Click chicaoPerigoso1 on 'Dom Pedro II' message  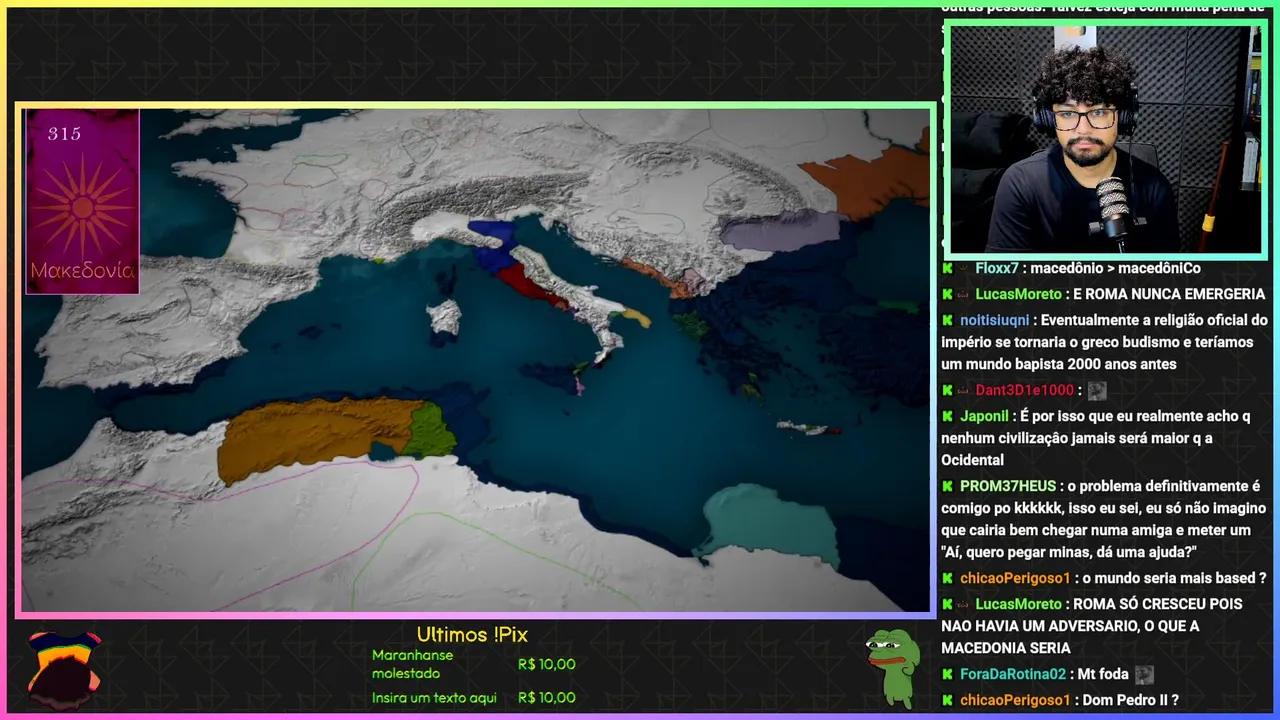click(x=1016, y=700)
